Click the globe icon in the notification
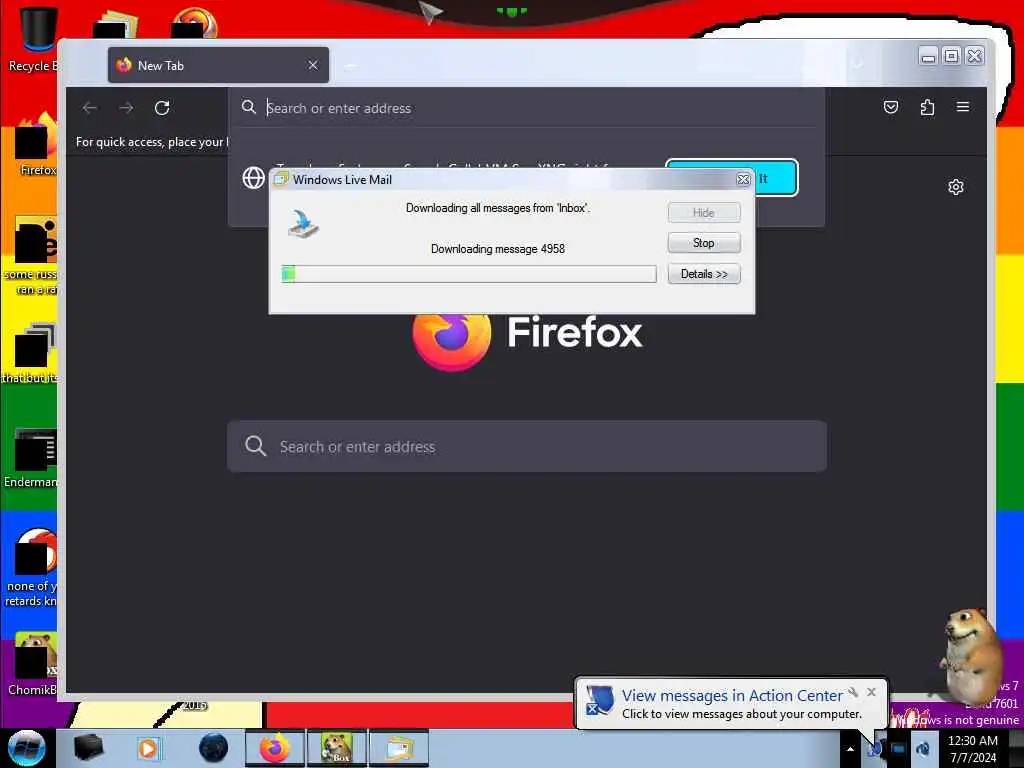This screenshot has width=1024, height=768. 253,178
